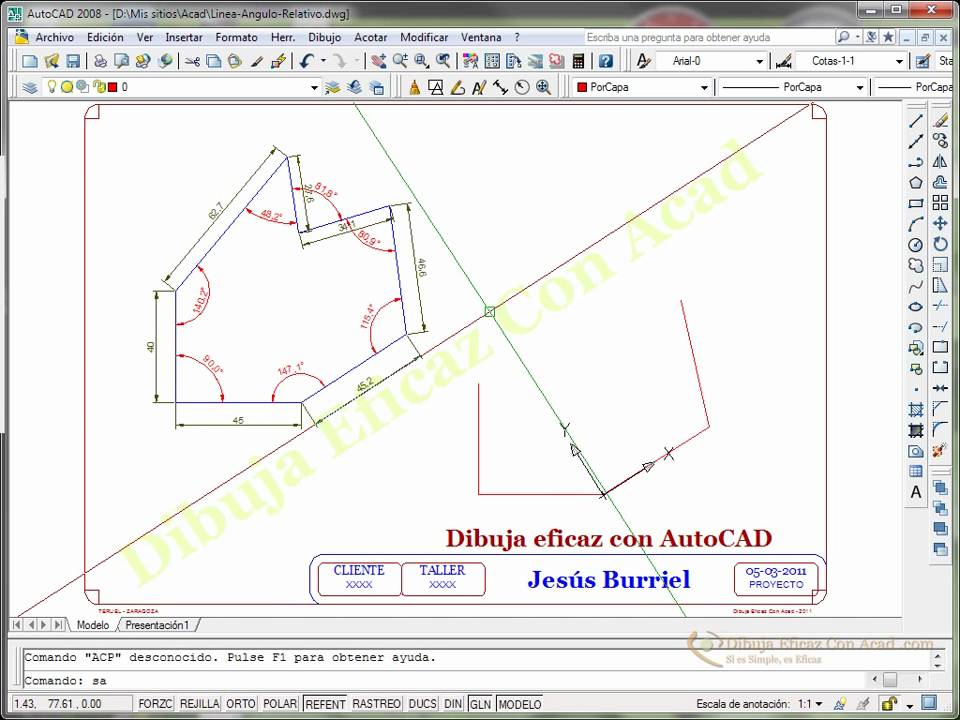Open the Arial-0 text style dropdown
The height and width of the screenshot is (720, 960).
(760, 61)
